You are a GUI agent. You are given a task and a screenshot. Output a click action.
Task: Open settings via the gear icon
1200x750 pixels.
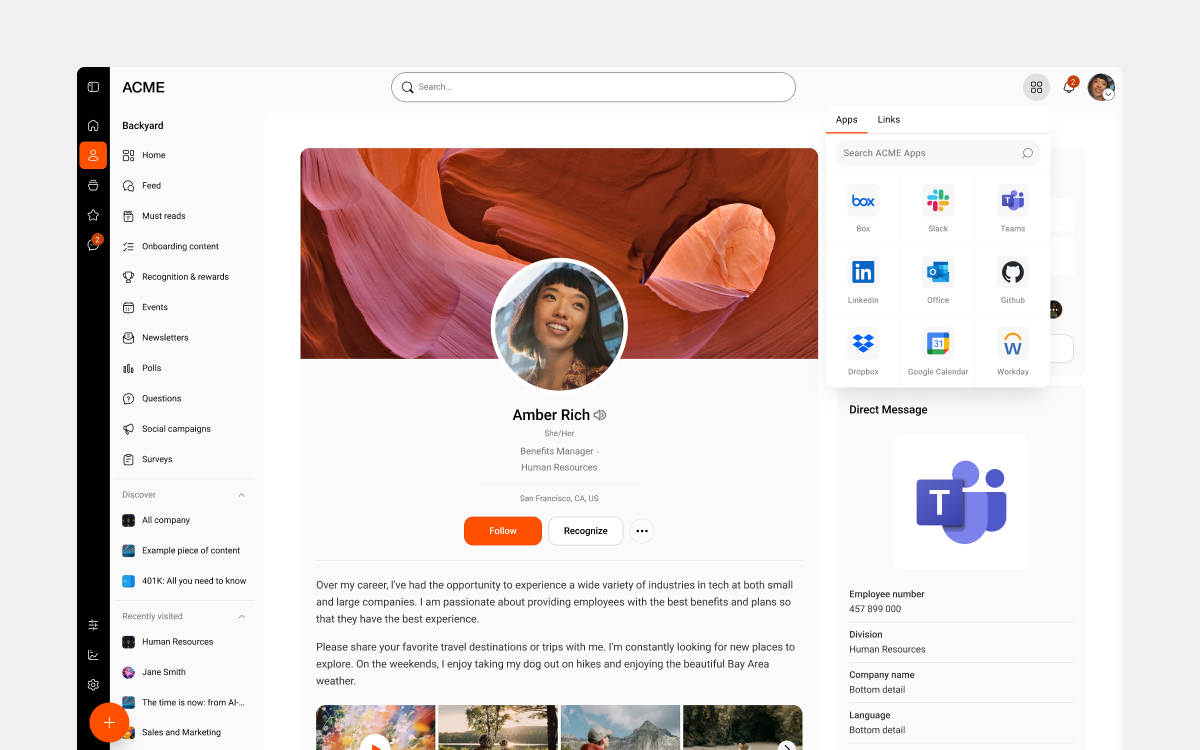click(93, 684)
